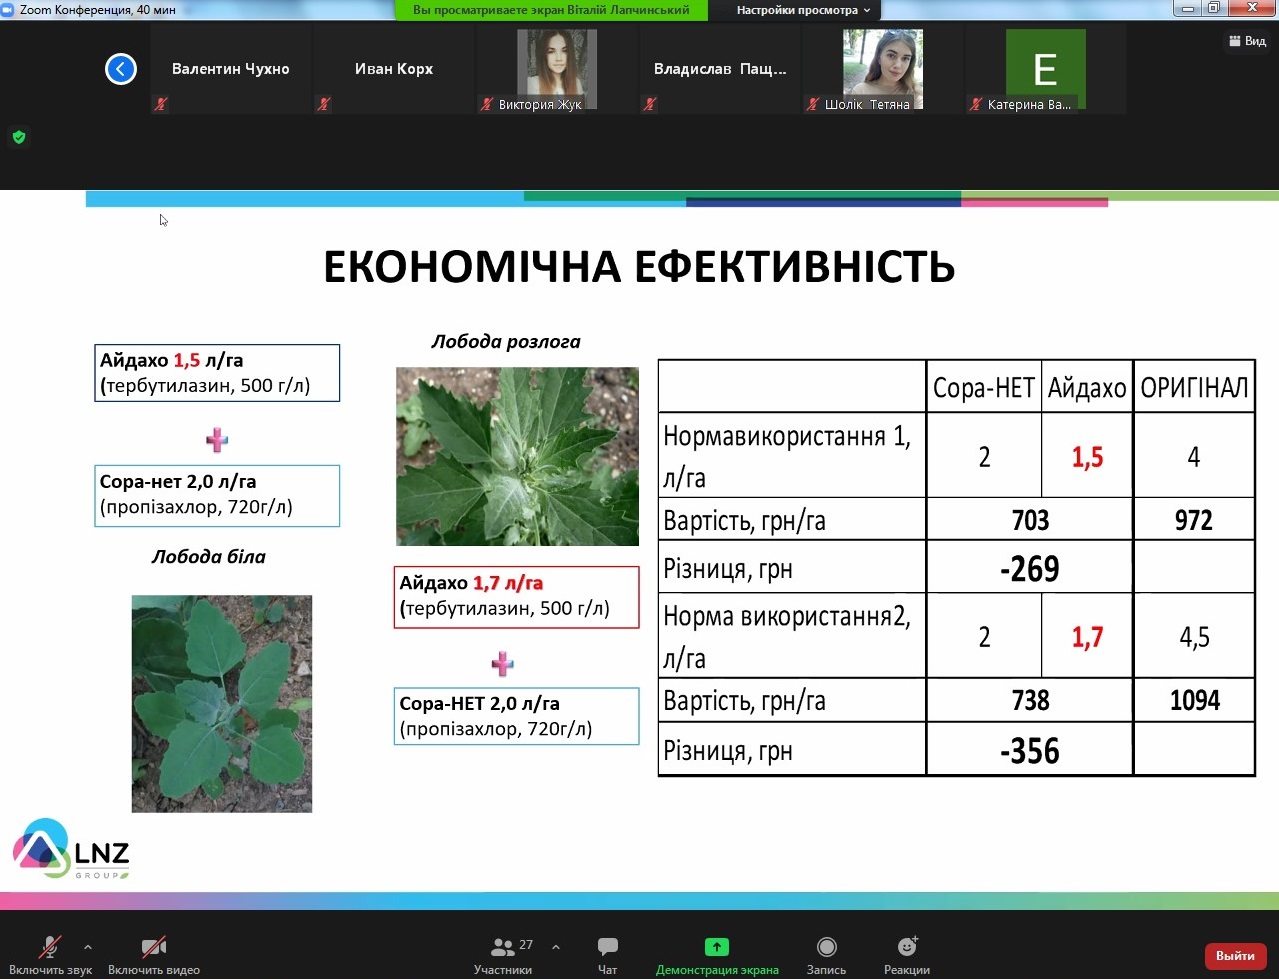The height and width of the screenshot is (979, 1279).
Task: Click the Сора-НЕТ 2,0 л/га lower box
Action: [x=517, y=716]
